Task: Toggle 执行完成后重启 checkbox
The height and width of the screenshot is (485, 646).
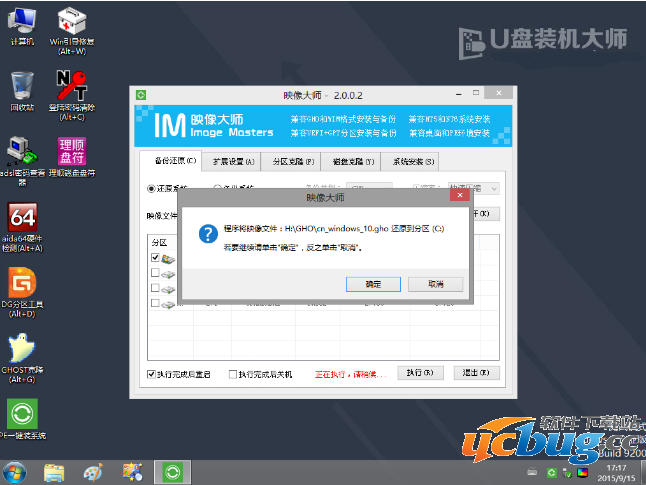Action: (x=151, y=374)
